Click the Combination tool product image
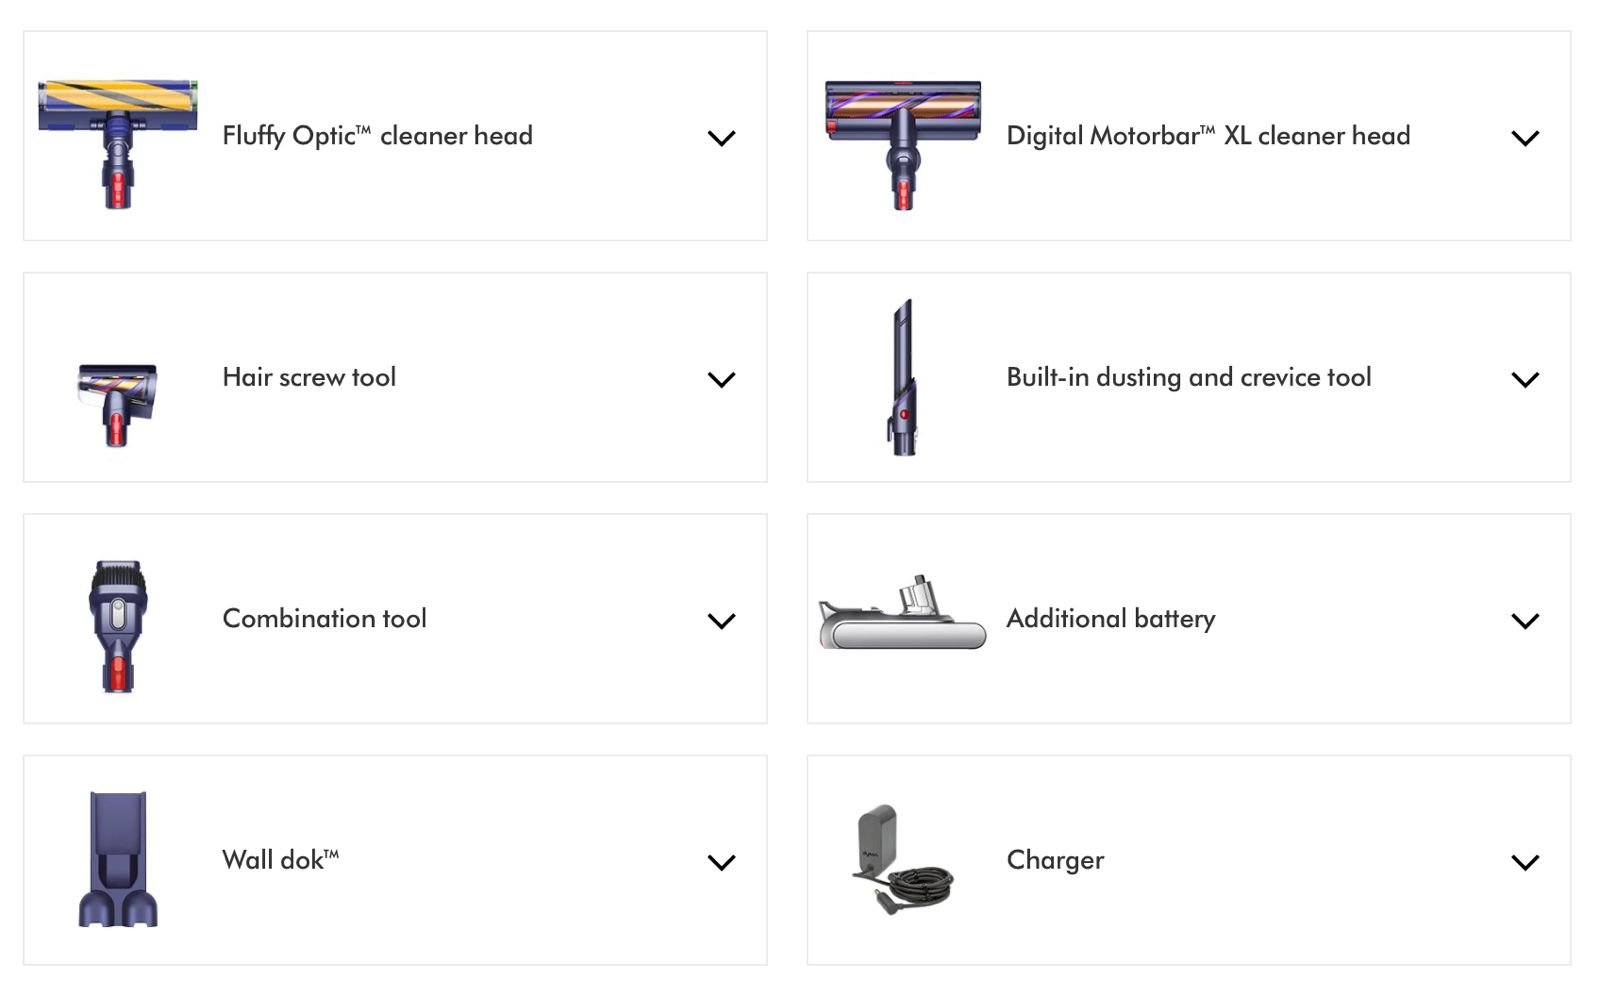The width and height of the screenshot is (1600, 996). pyautogui.click(x=117, y=625)
